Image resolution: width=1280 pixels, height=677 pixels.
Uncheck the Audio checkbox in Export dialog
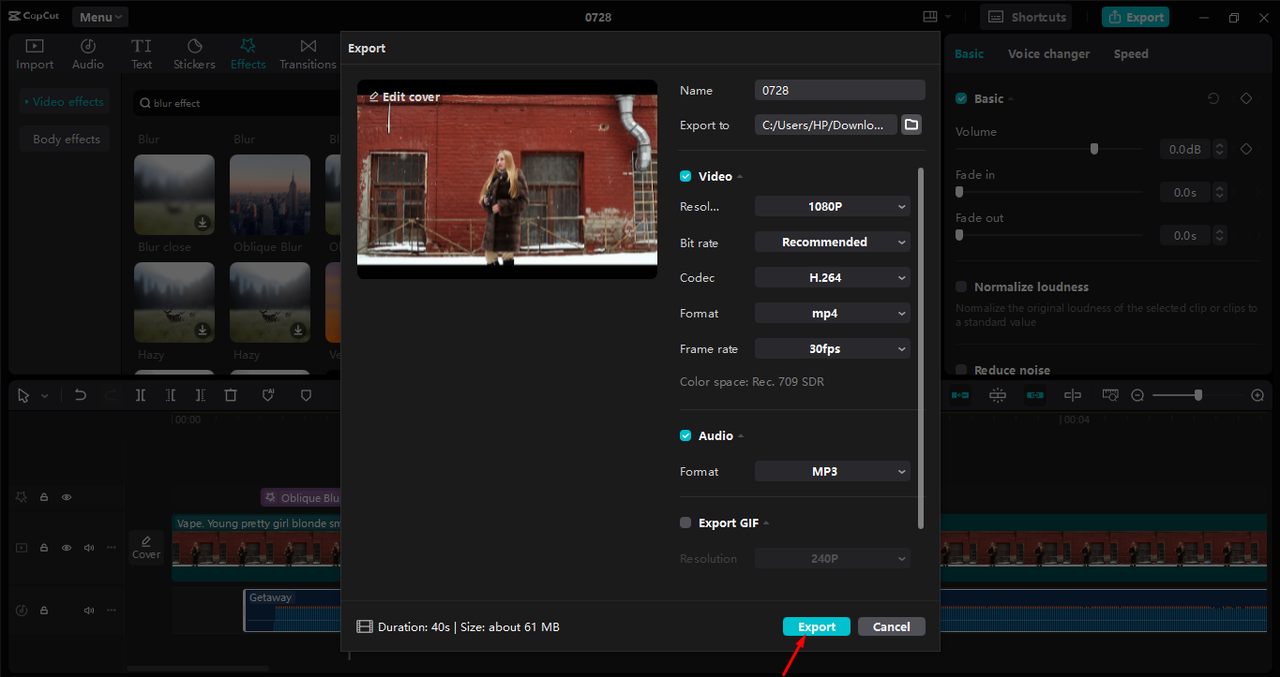686,436
